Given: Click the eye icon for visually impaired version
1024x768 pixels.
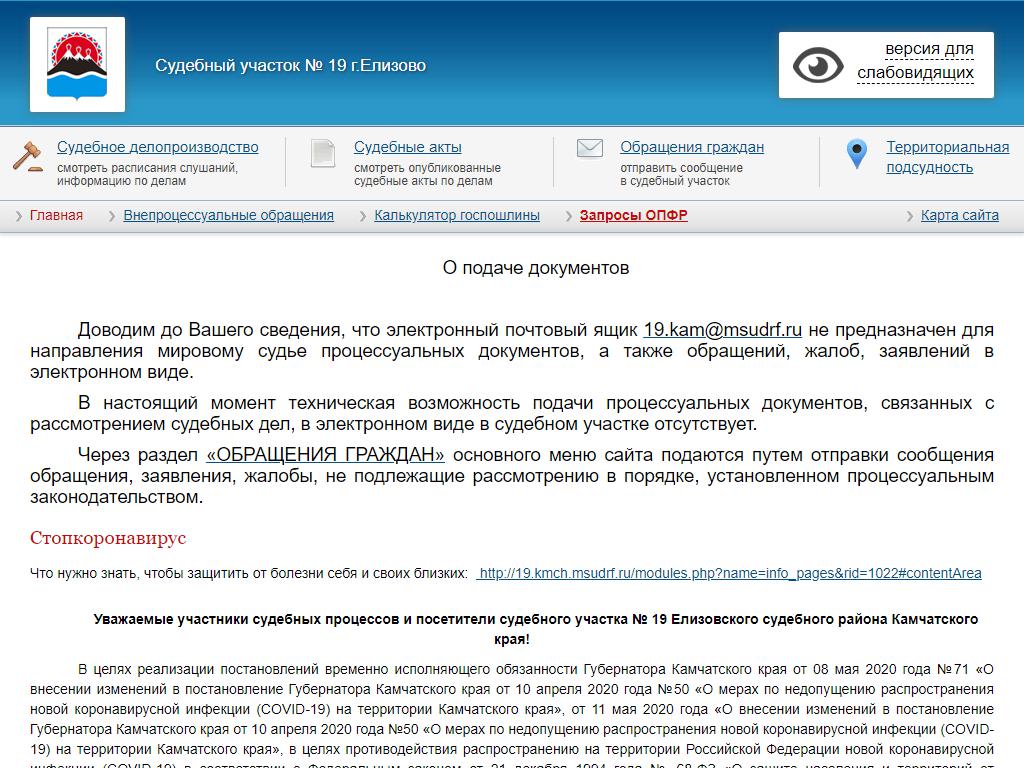Looking at the screenshot, I should coord(818,66).
